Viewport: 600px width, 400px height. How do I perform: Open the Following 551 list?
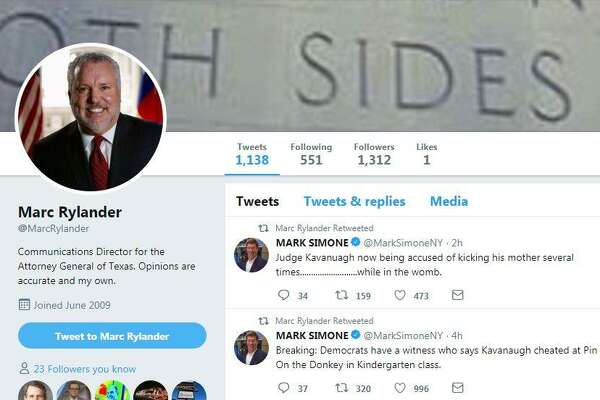[311, 154]
